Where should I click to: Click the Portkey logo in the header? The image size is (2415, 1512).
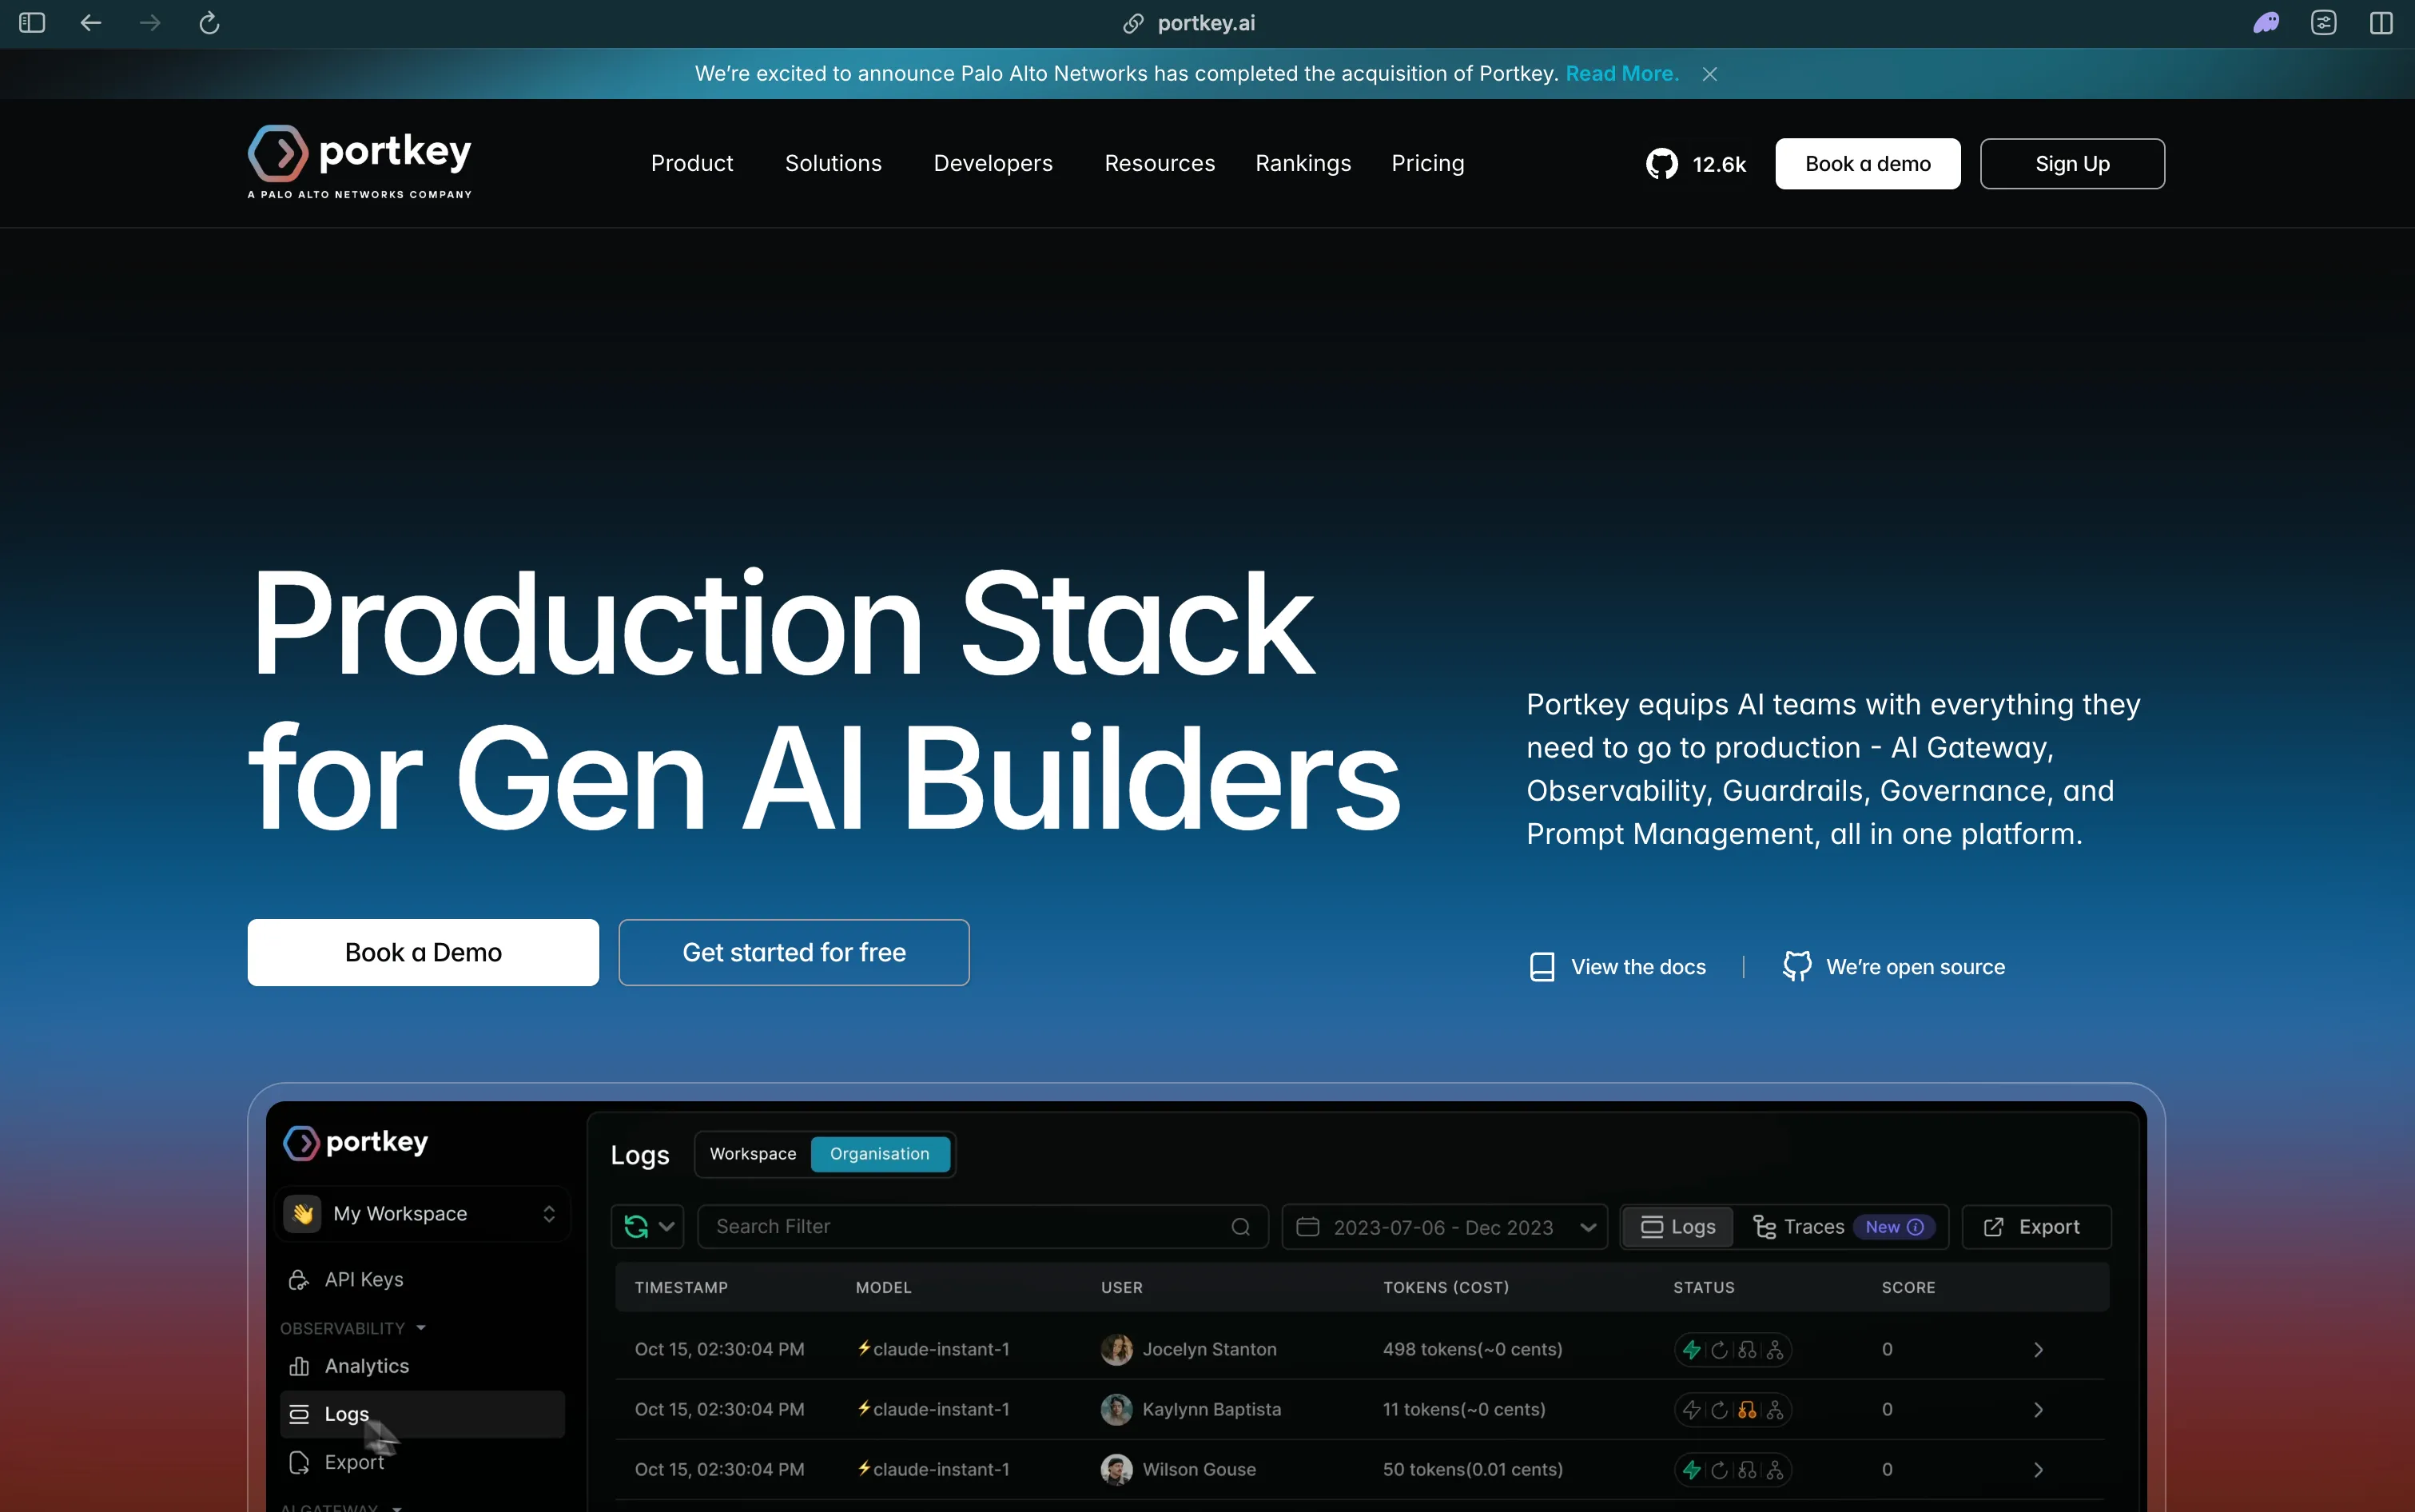pyautogui.click(x=360, y=162)
